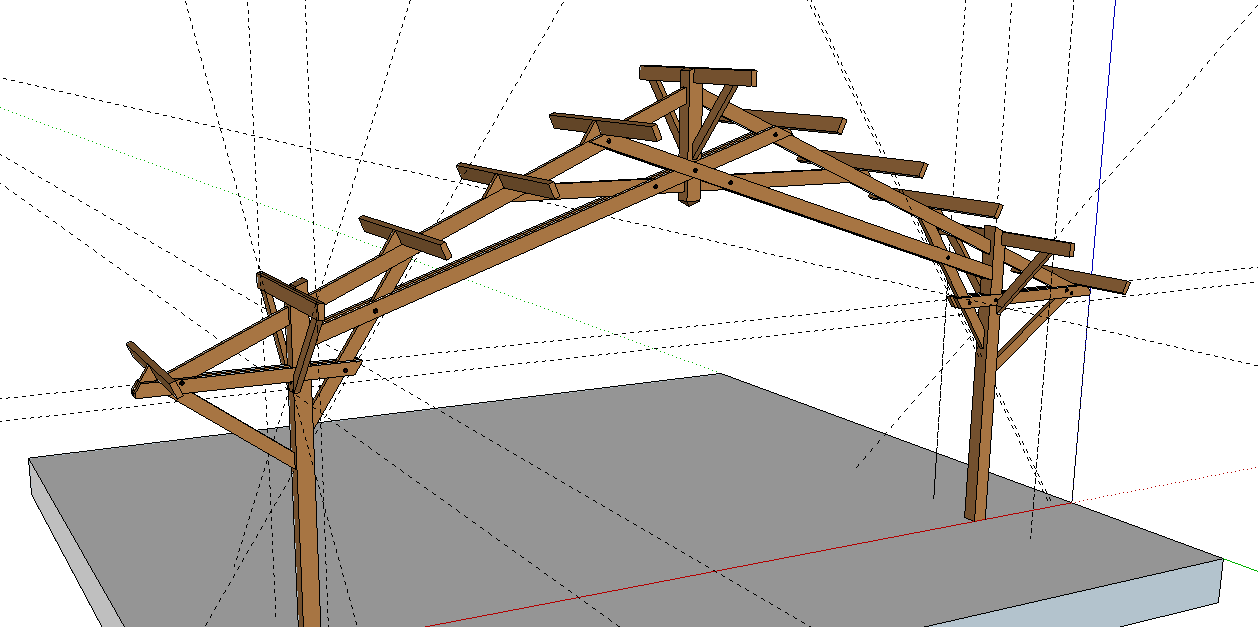Viewport: 1258px width, 627px height.
Task: Click the center peg on the king post joint
Action: (694, 171)
